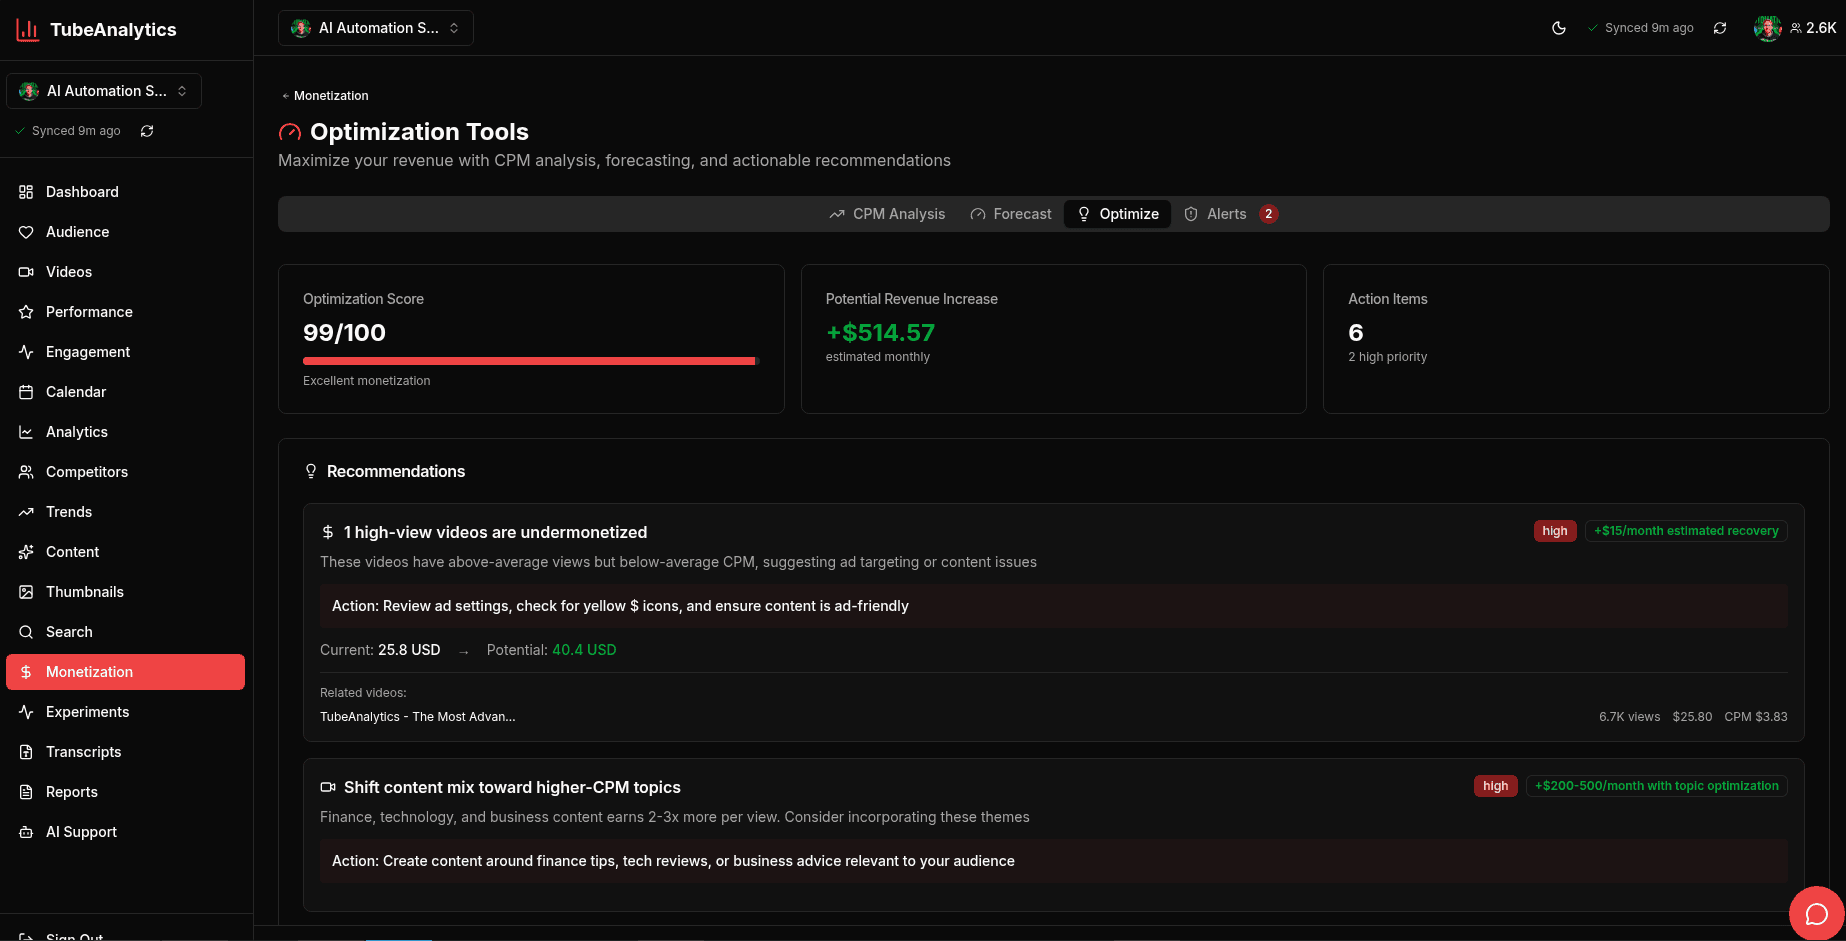Open the chat bubble in bottom corner
1846x941 pixels.
click(1817, 913)
